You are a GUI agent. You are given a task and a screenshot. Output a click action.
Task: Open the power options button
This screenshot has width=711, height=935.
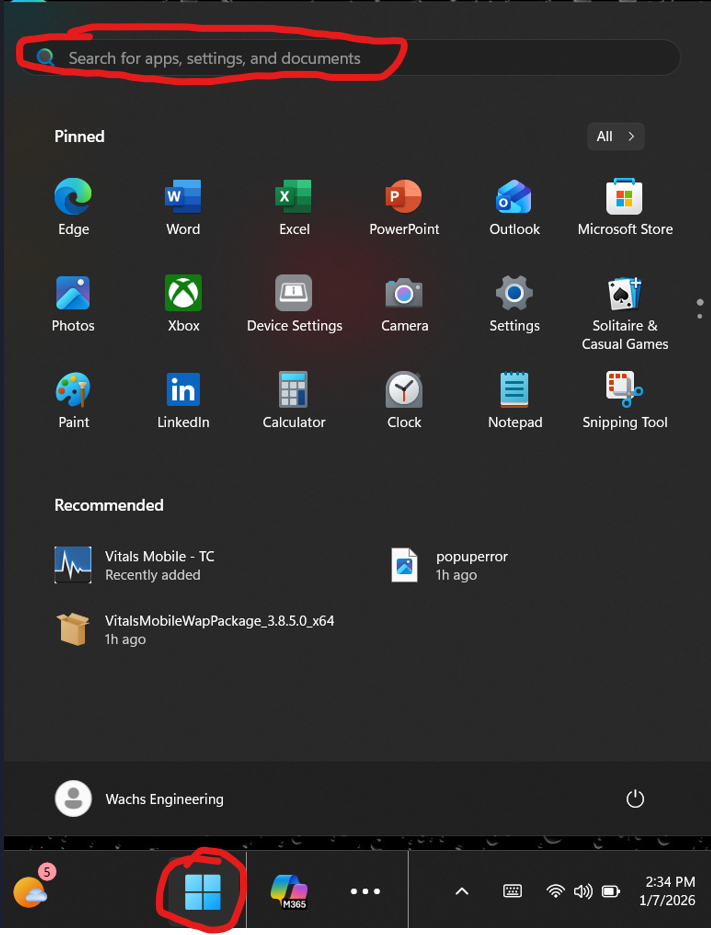pyautogui.click(x=635, y=798)
